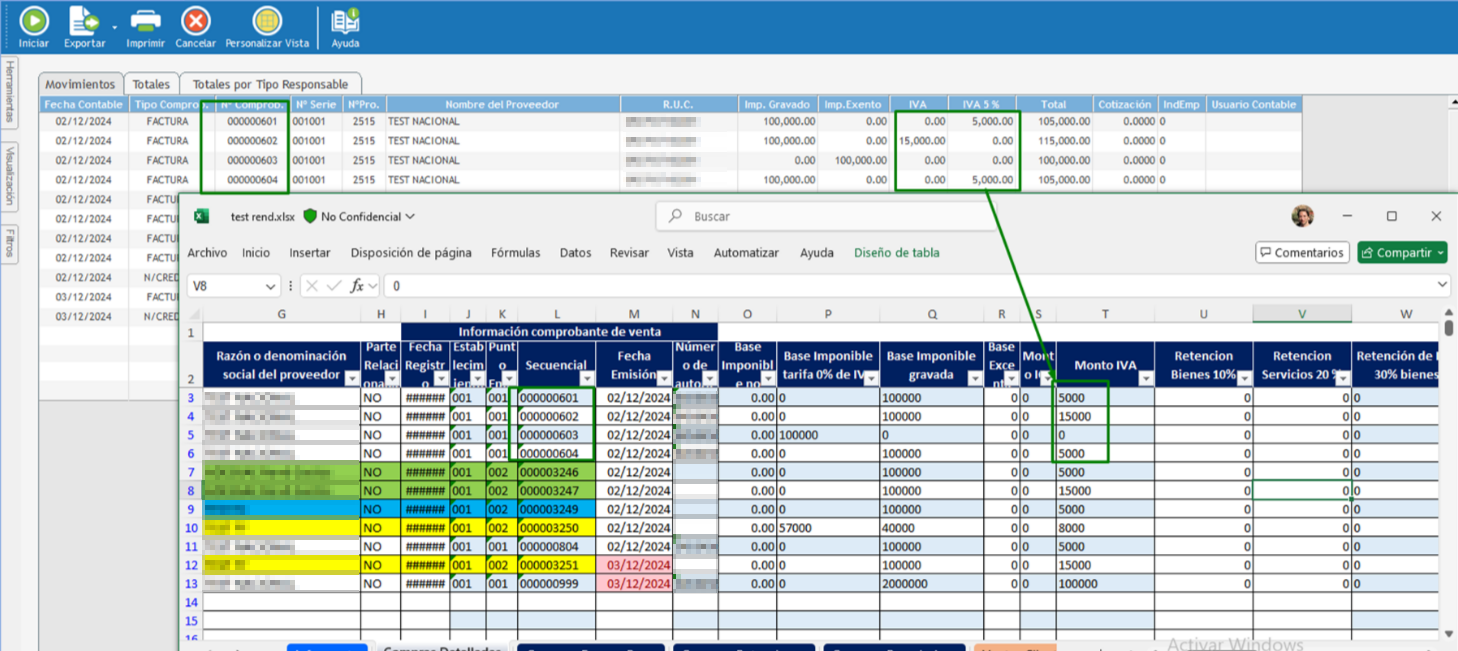Click the insert function fx icon
Image resolution: width=1458 pixels, height=651 pixels.
[x=357, y=286]
